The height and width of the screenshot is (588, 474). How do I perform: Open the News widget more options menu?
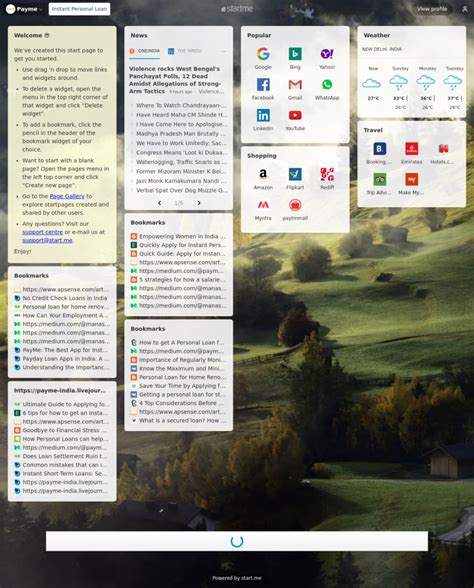pyautogui.click(x=224, y=51)
